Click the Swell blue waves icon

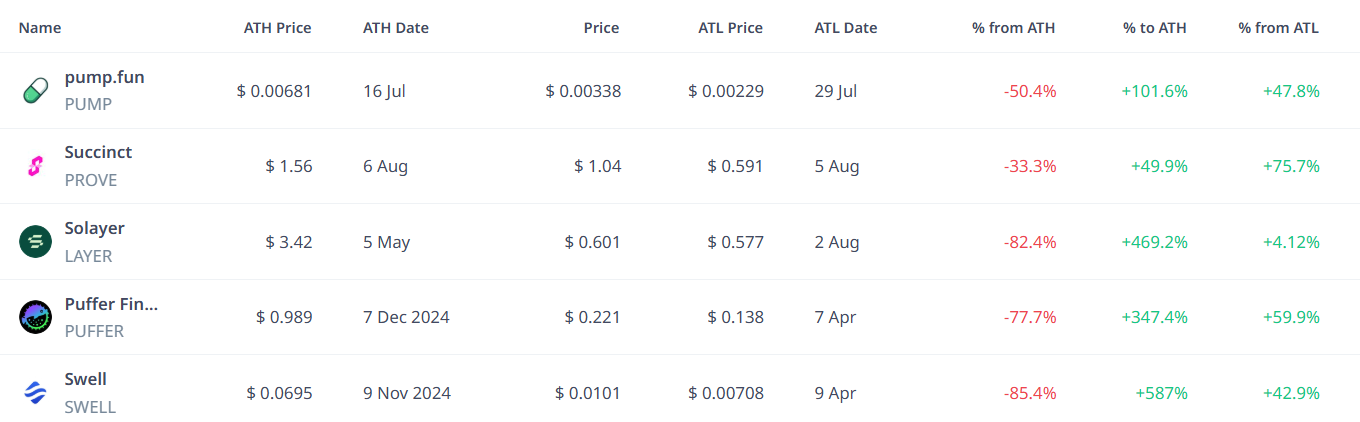(35, 393)
